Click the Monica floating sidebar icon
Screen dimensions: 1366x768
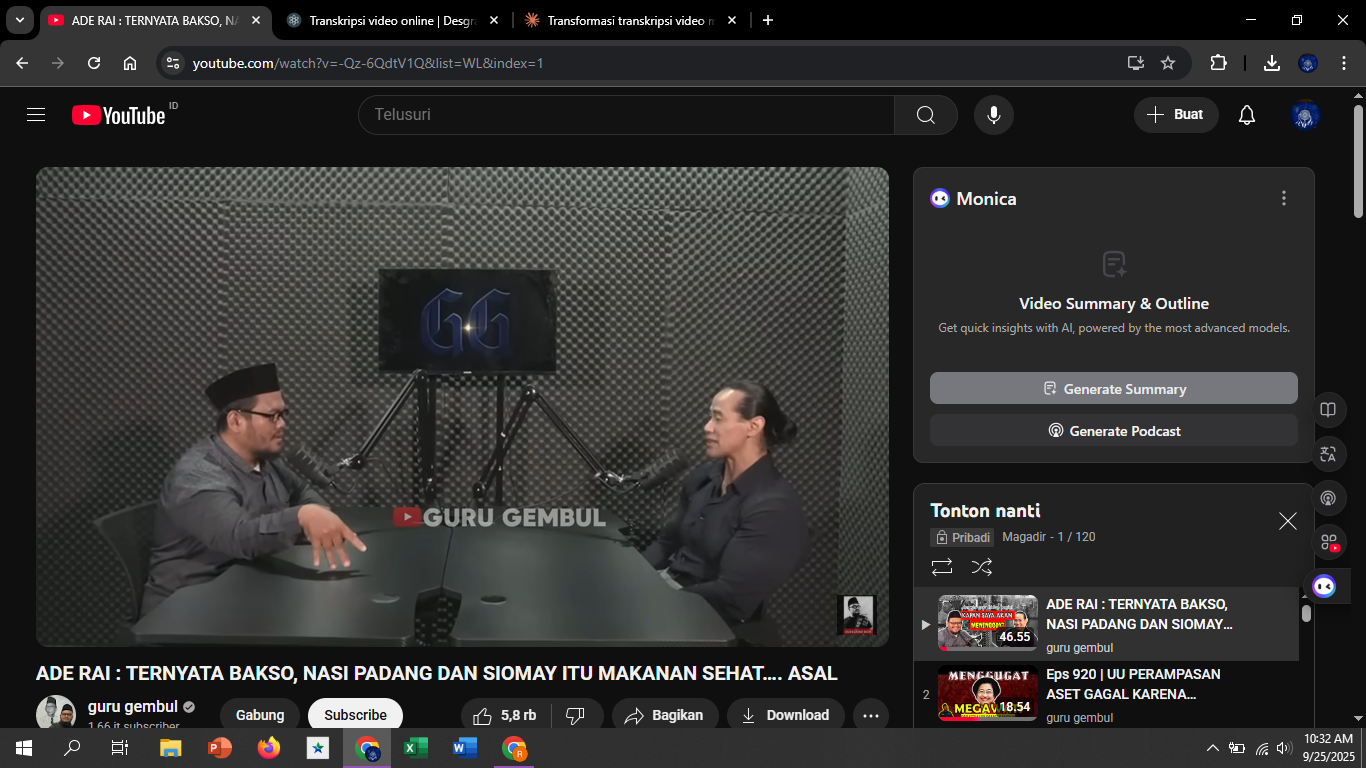coord(1324,586)
